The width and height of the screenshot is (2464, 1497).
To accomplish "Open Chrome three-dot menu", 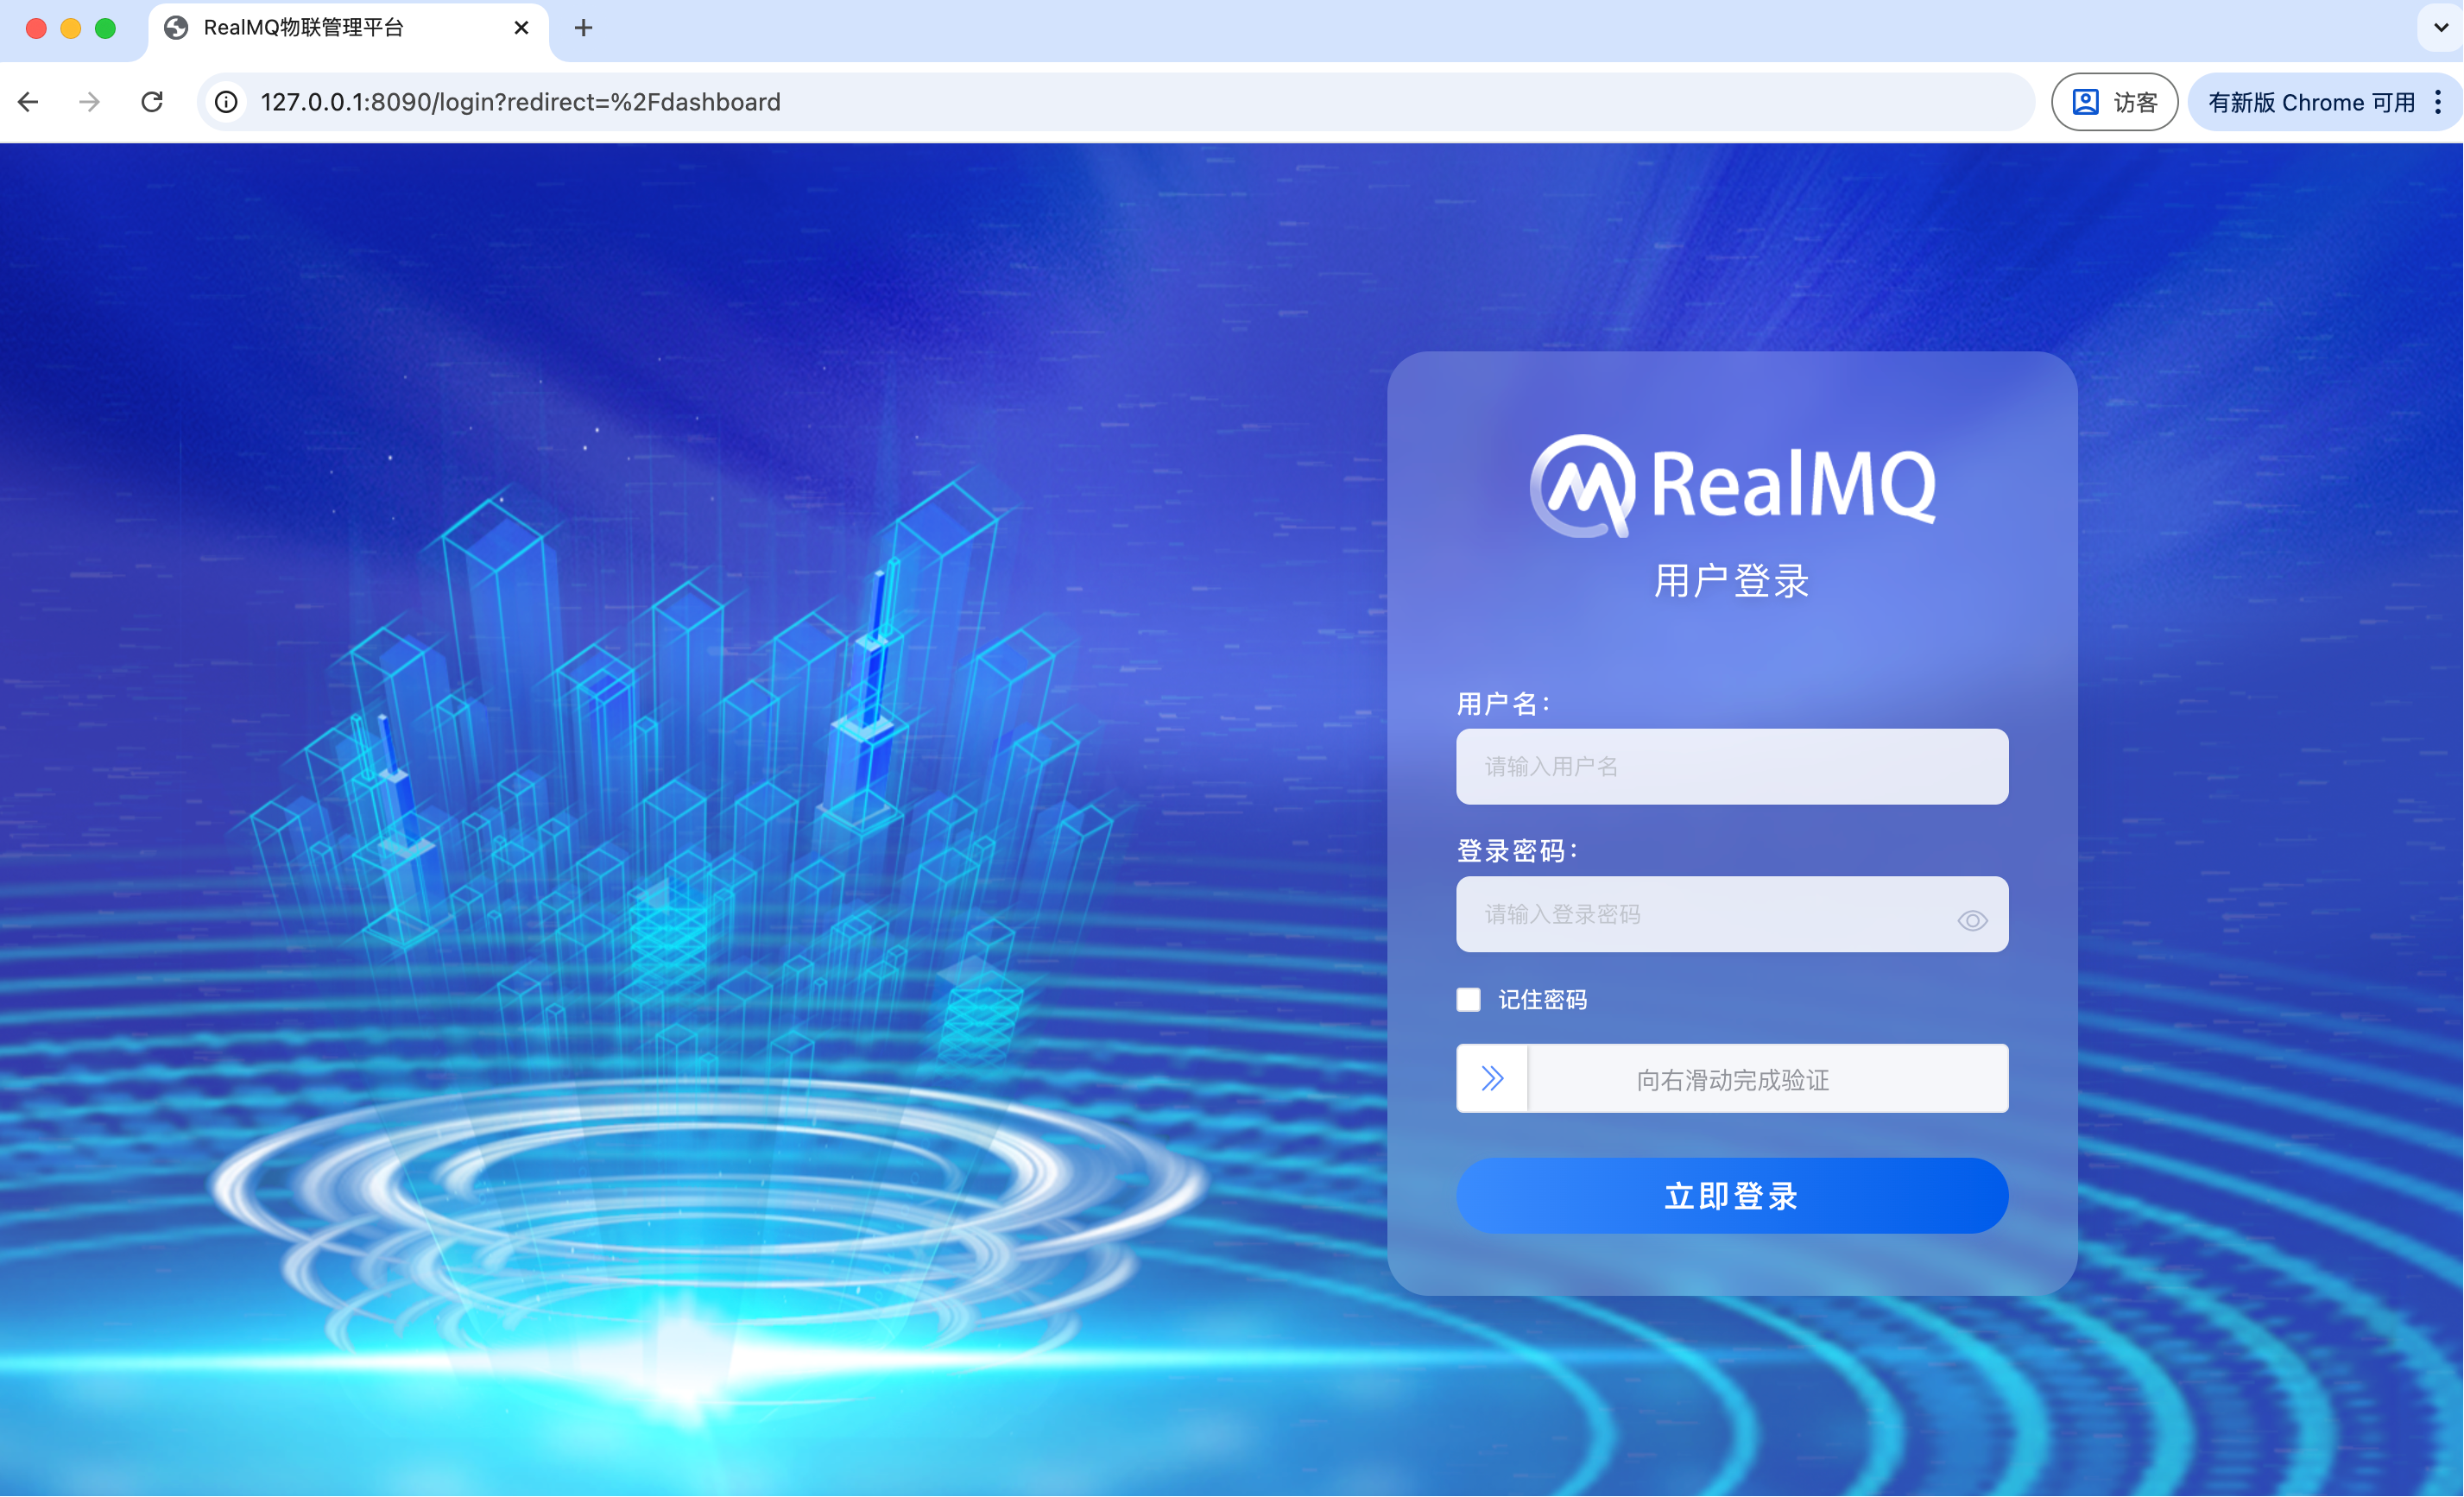I will 2438,102.
